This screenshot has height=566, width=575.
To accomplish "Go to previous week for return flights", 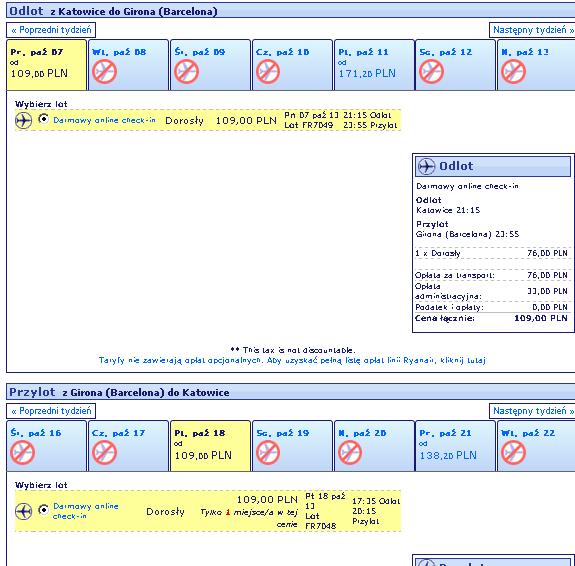I will [51, 411].
